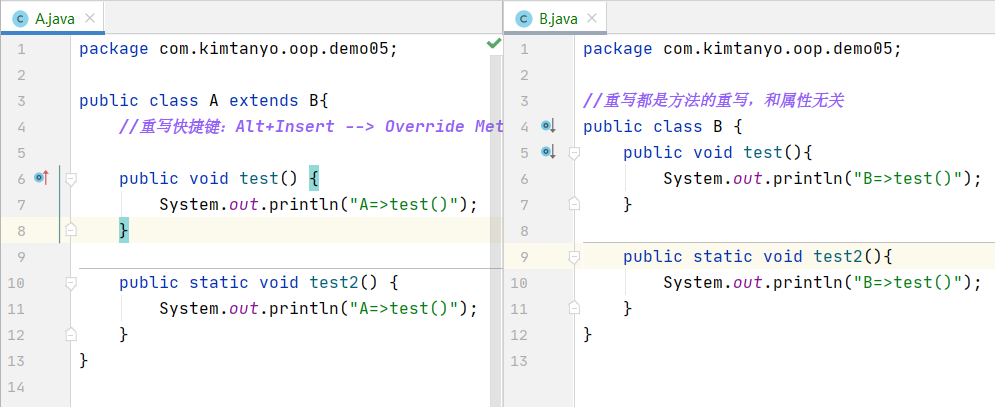Click 'class A extends B' declaration in A.java

[x=202, y=101]
